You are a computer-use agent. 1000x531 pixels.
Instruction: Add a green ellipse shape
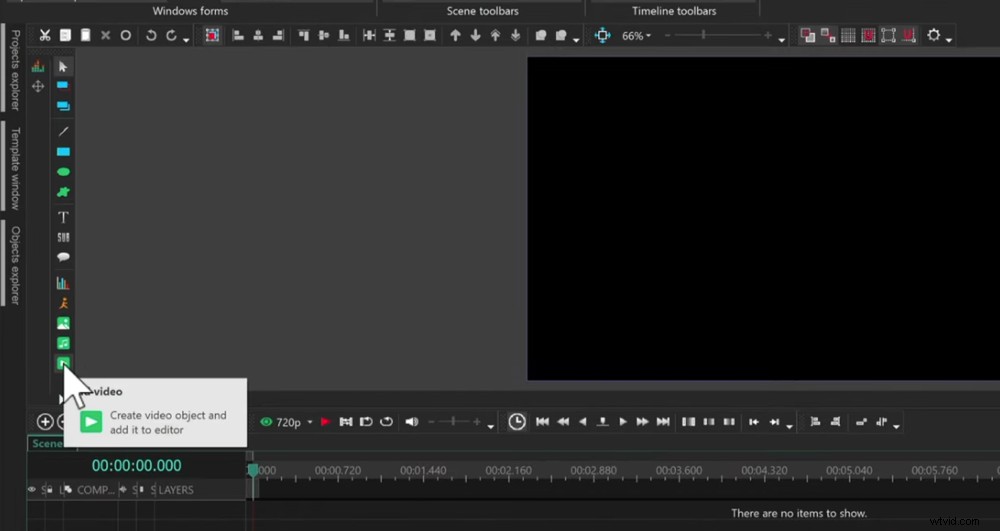pos(63,172)
